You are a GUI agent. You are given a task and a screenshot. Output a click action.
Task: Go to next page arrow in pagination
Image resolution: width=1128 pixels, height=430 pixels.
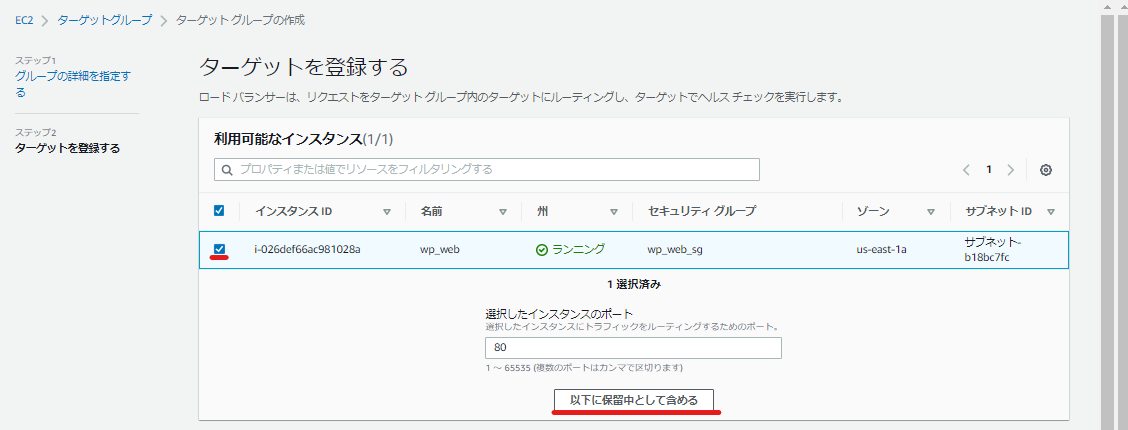[x=1011, y=170]
